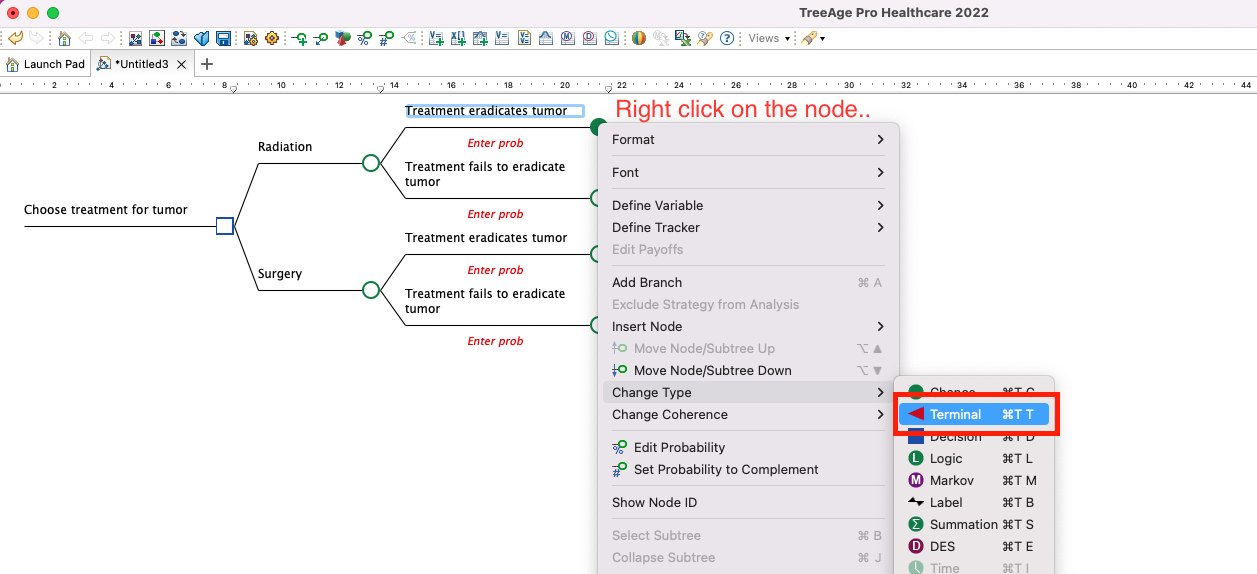The image size is (1257, 574).
Task: Click the colorful beach ball icon
Action: [639, 39]
